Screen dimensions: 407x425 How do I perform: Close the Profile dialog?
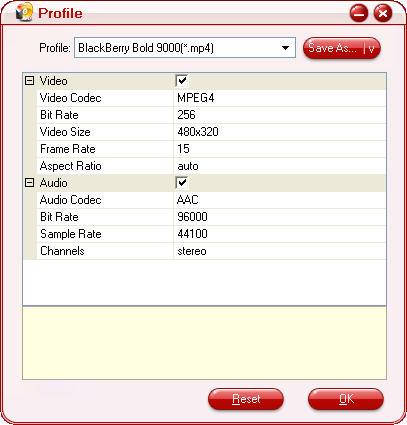[383, 13]
